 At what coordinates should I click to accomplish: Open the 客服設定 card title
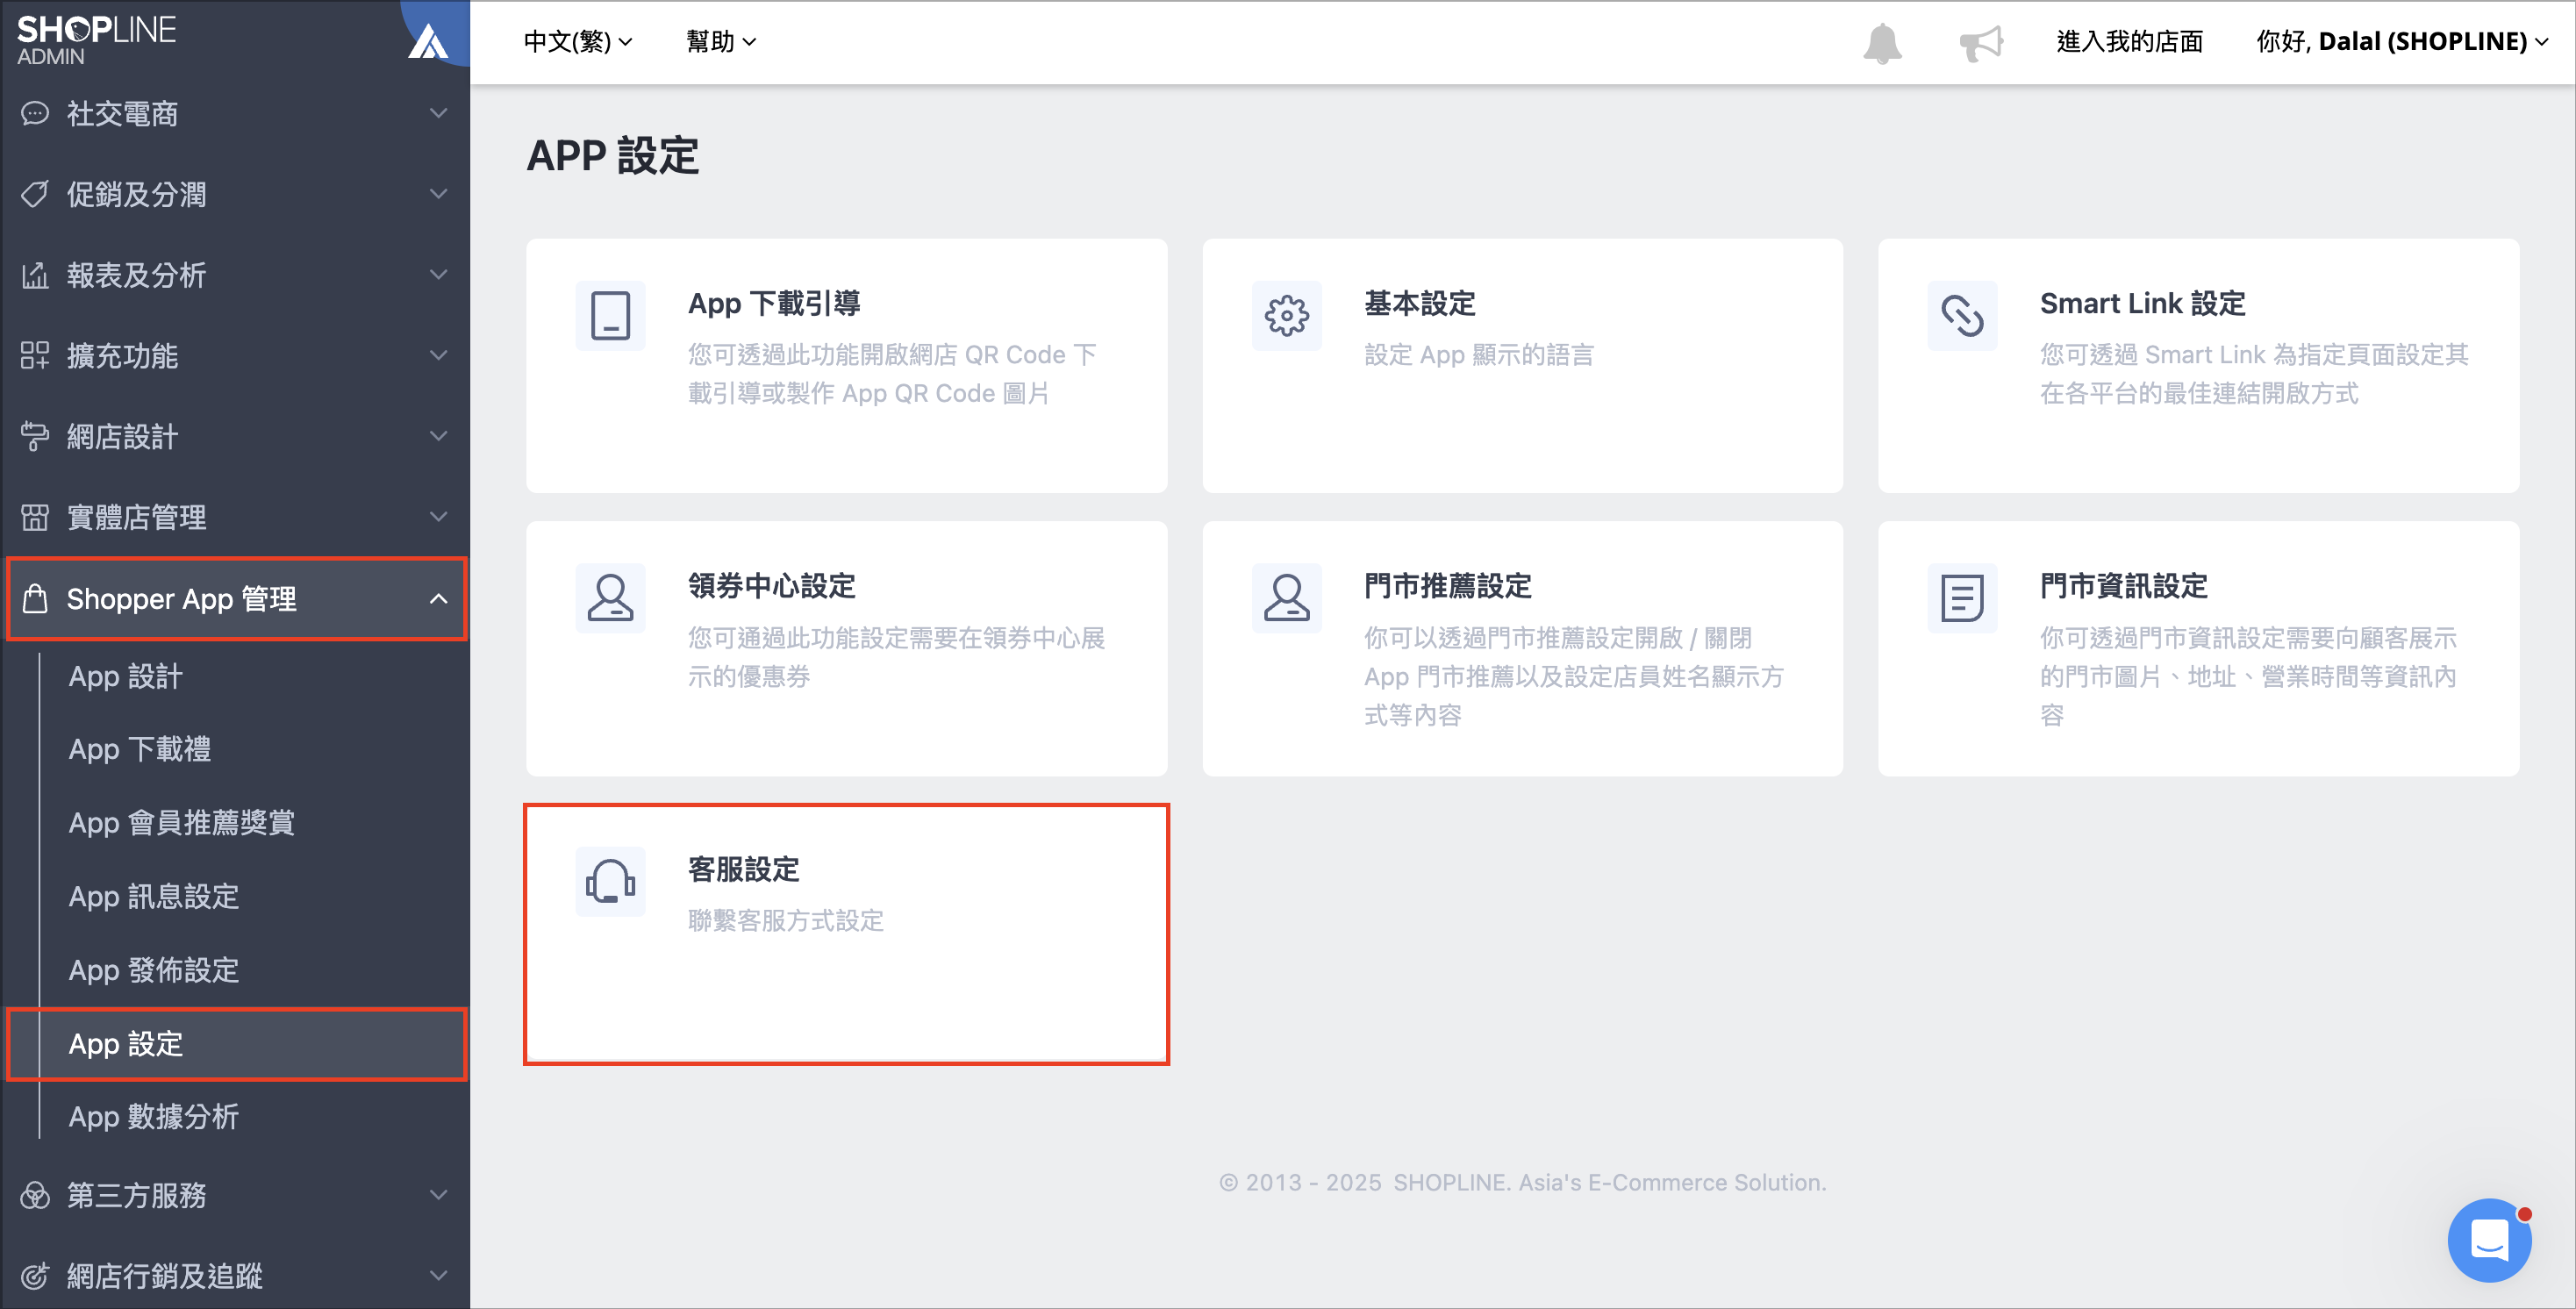[744, 869]
